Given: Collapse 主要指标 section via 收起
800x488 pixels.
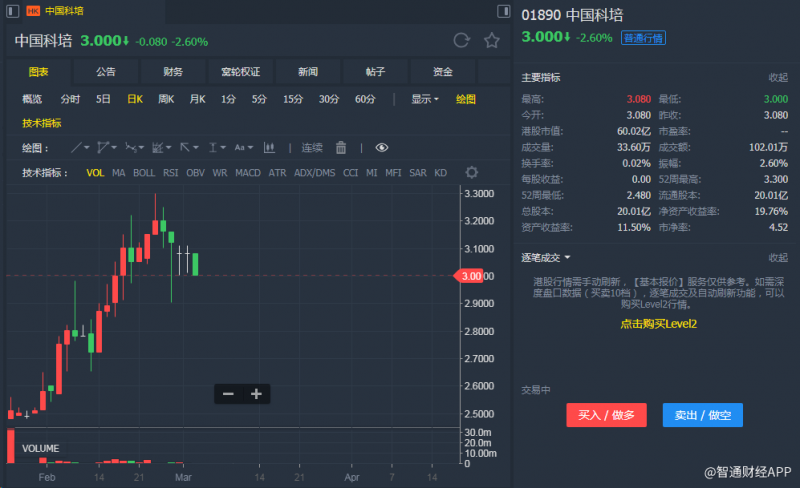Looking at the screenshot, I should point(778,78).
